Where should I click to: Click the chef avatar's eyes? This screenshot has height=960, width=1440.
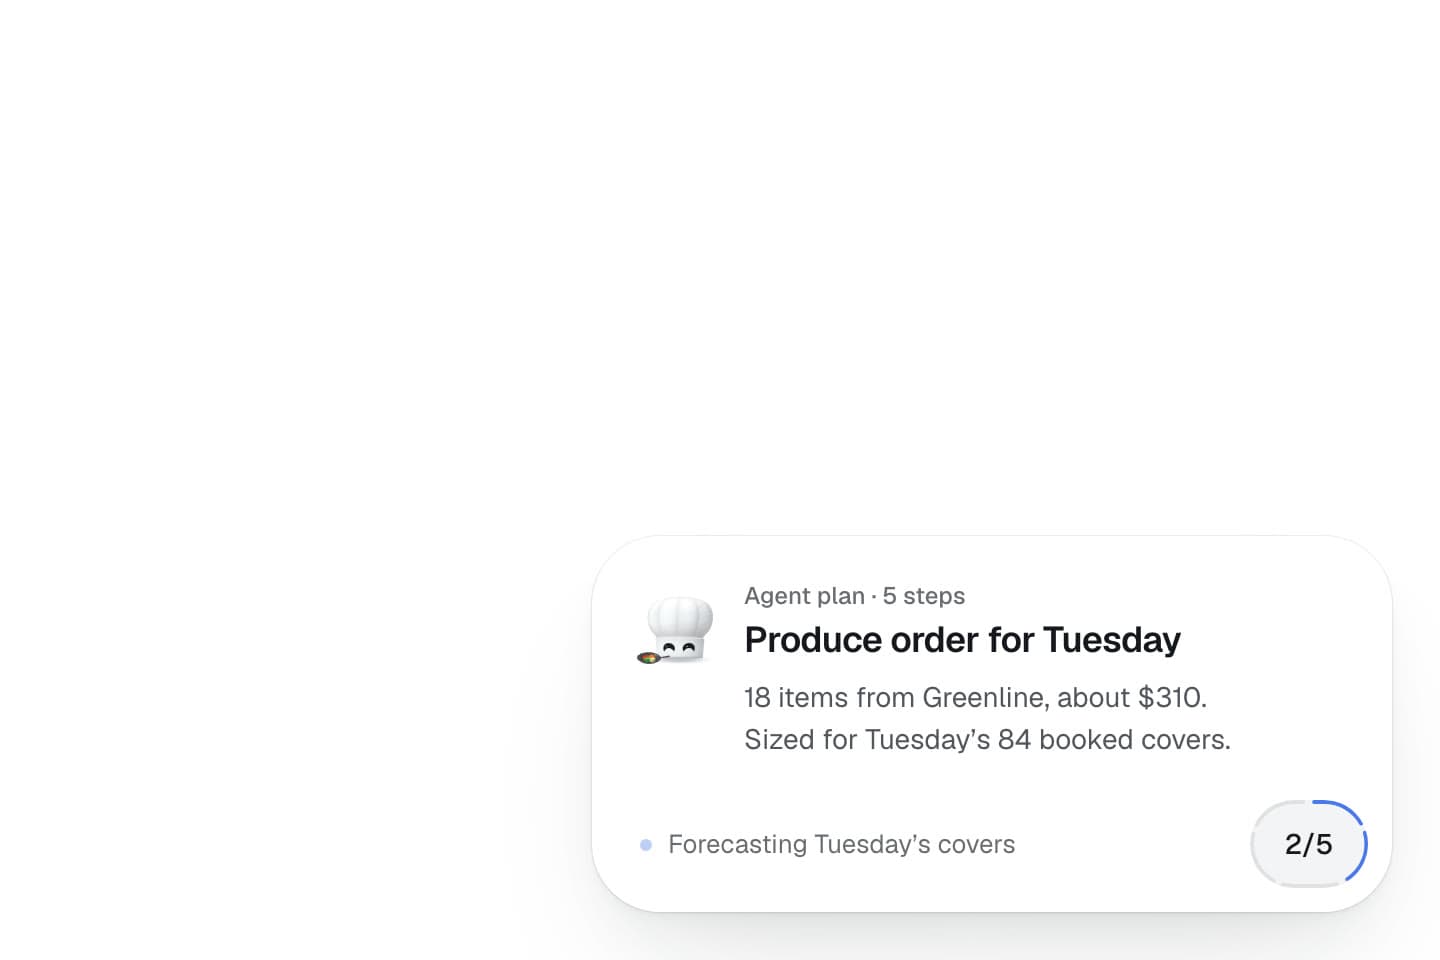coord(679,648)
